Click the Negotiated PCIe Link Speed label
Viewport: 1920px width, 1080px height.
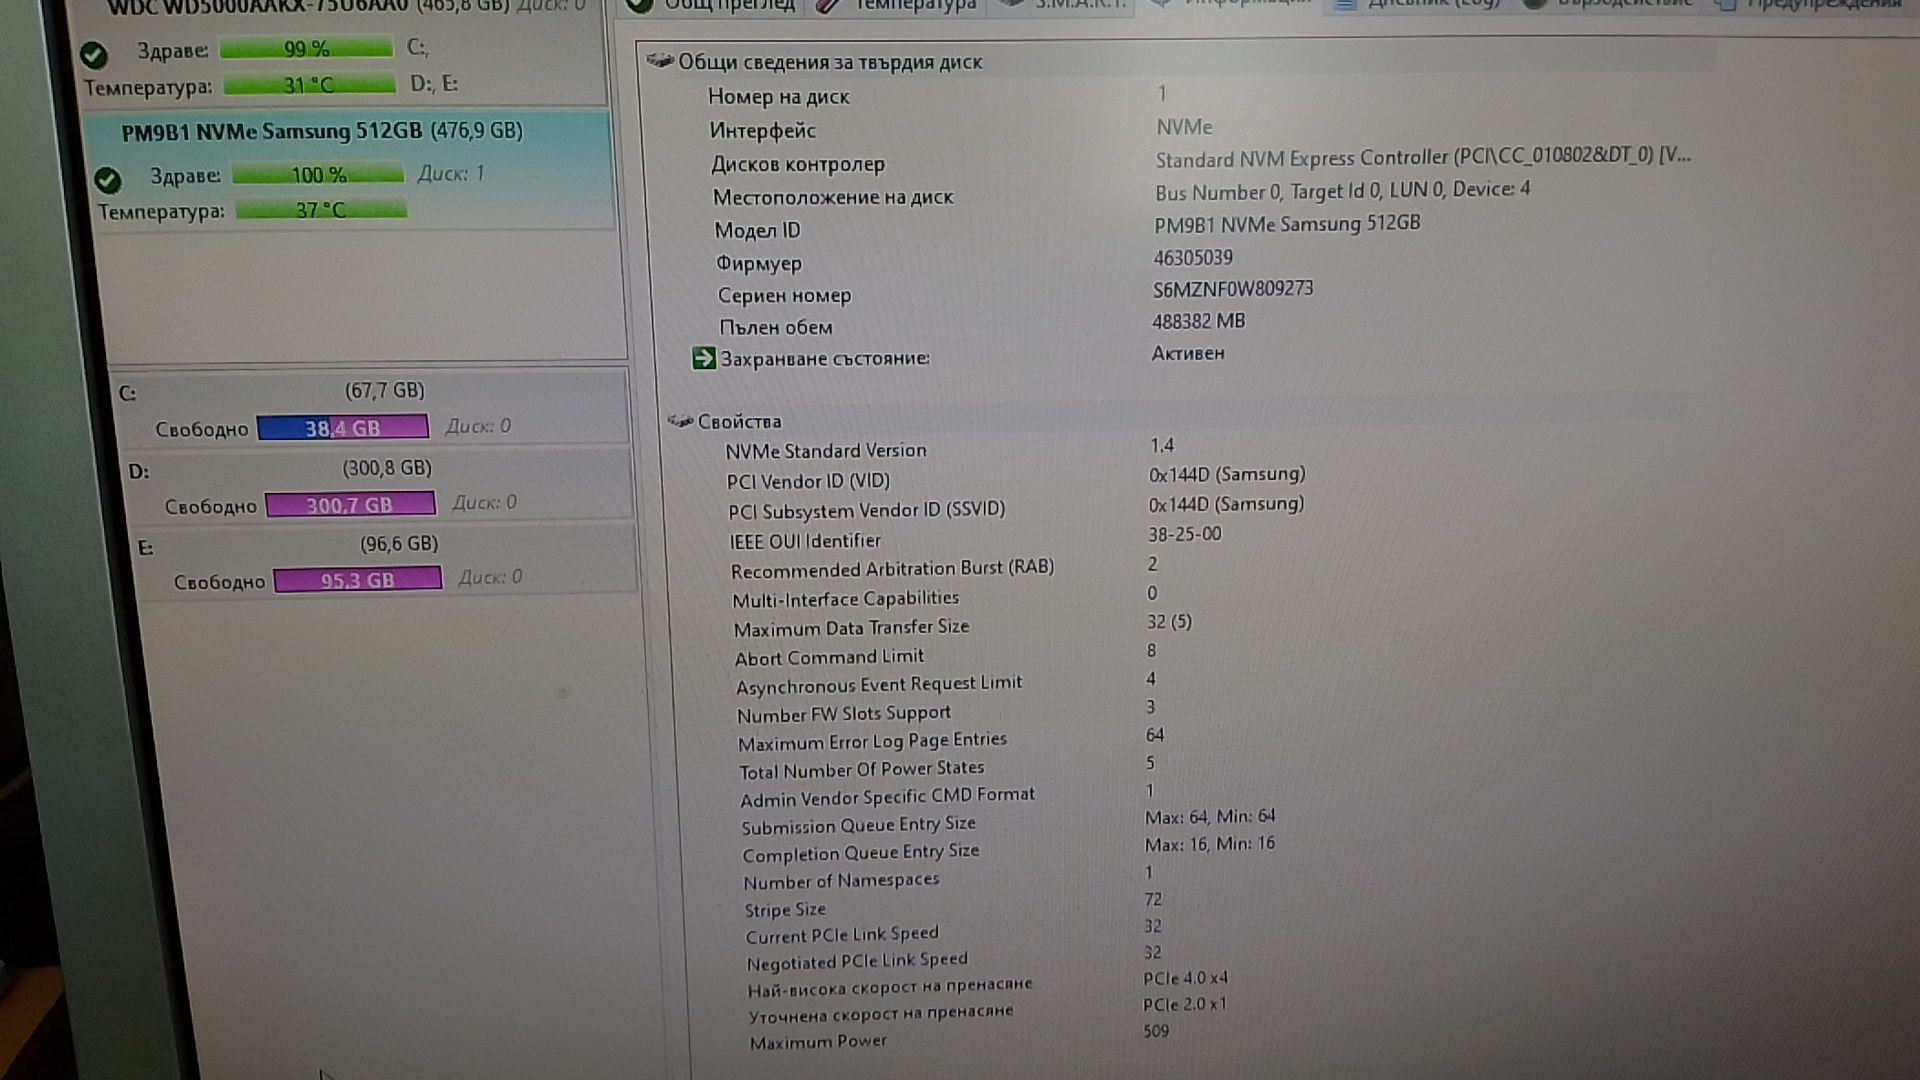pos(857,961)
